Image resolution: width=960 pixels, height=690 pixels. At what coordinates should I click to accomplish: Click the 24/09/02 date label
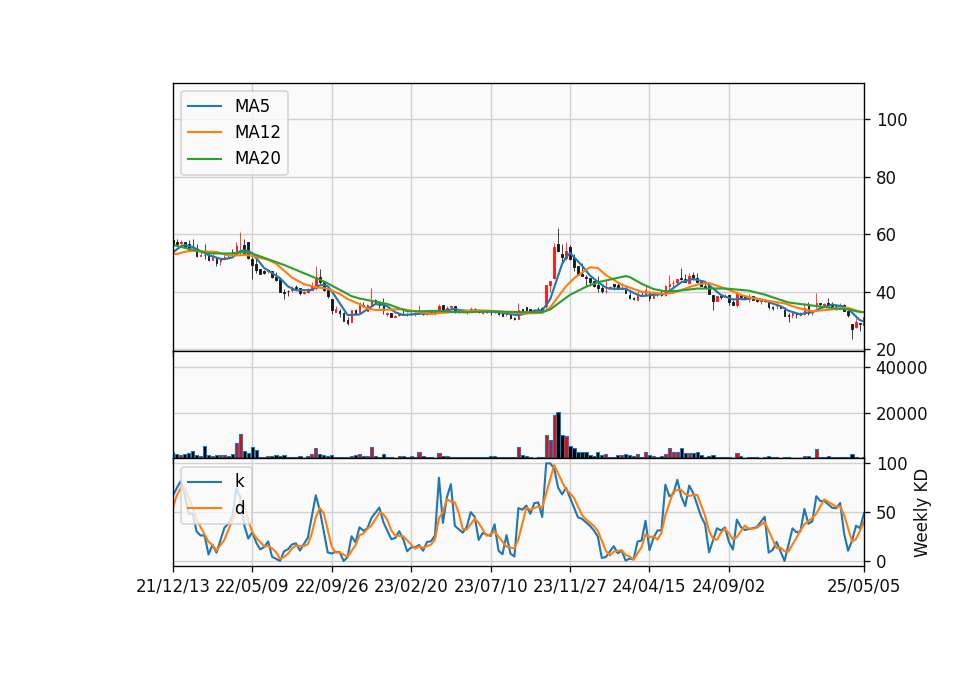pos(729,586)
